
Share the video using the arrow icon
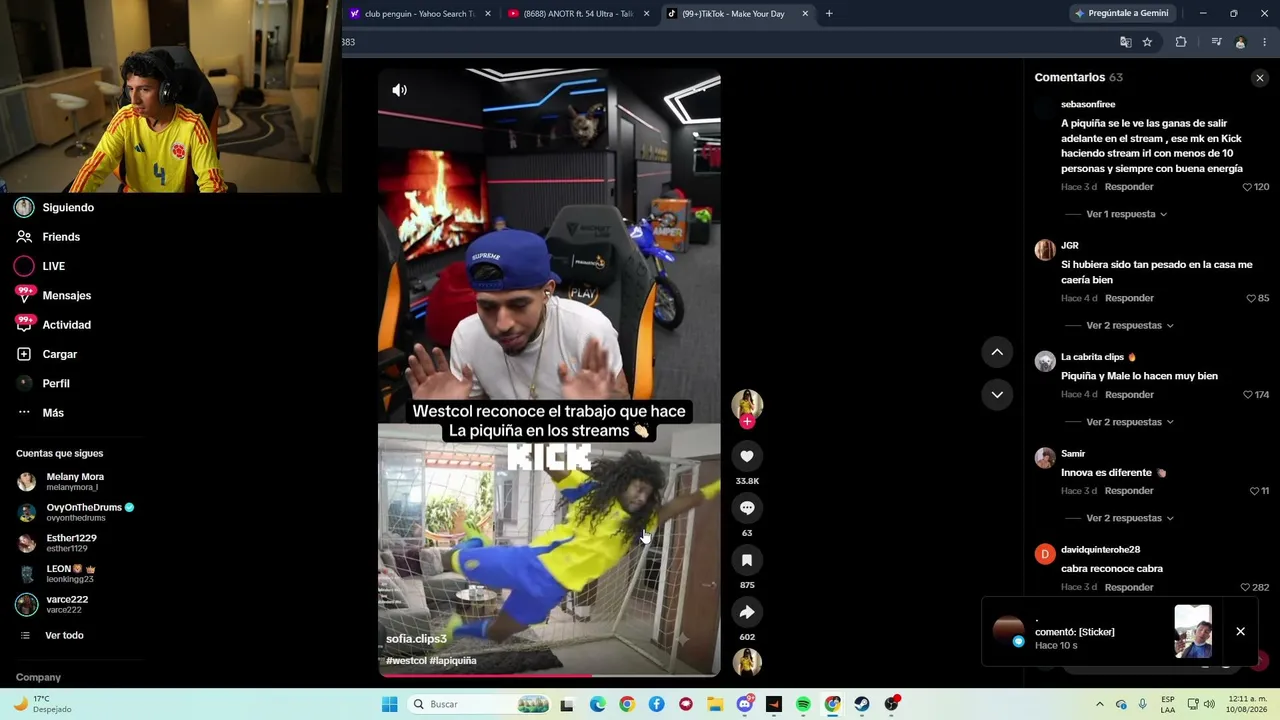pyautogui.click(x=747, y=612)
